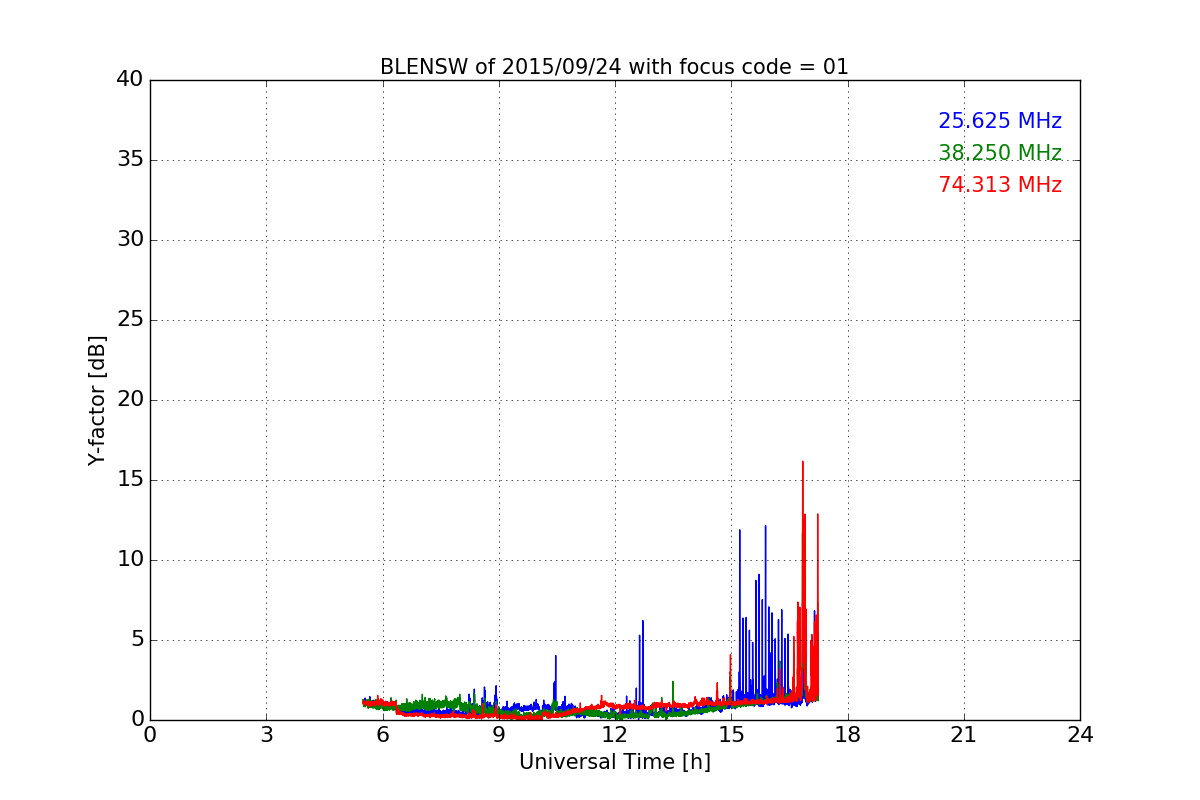Click the Universal Time [h] axis label
This screenshot has height=800, width=1200.
(x=614, y=762)
